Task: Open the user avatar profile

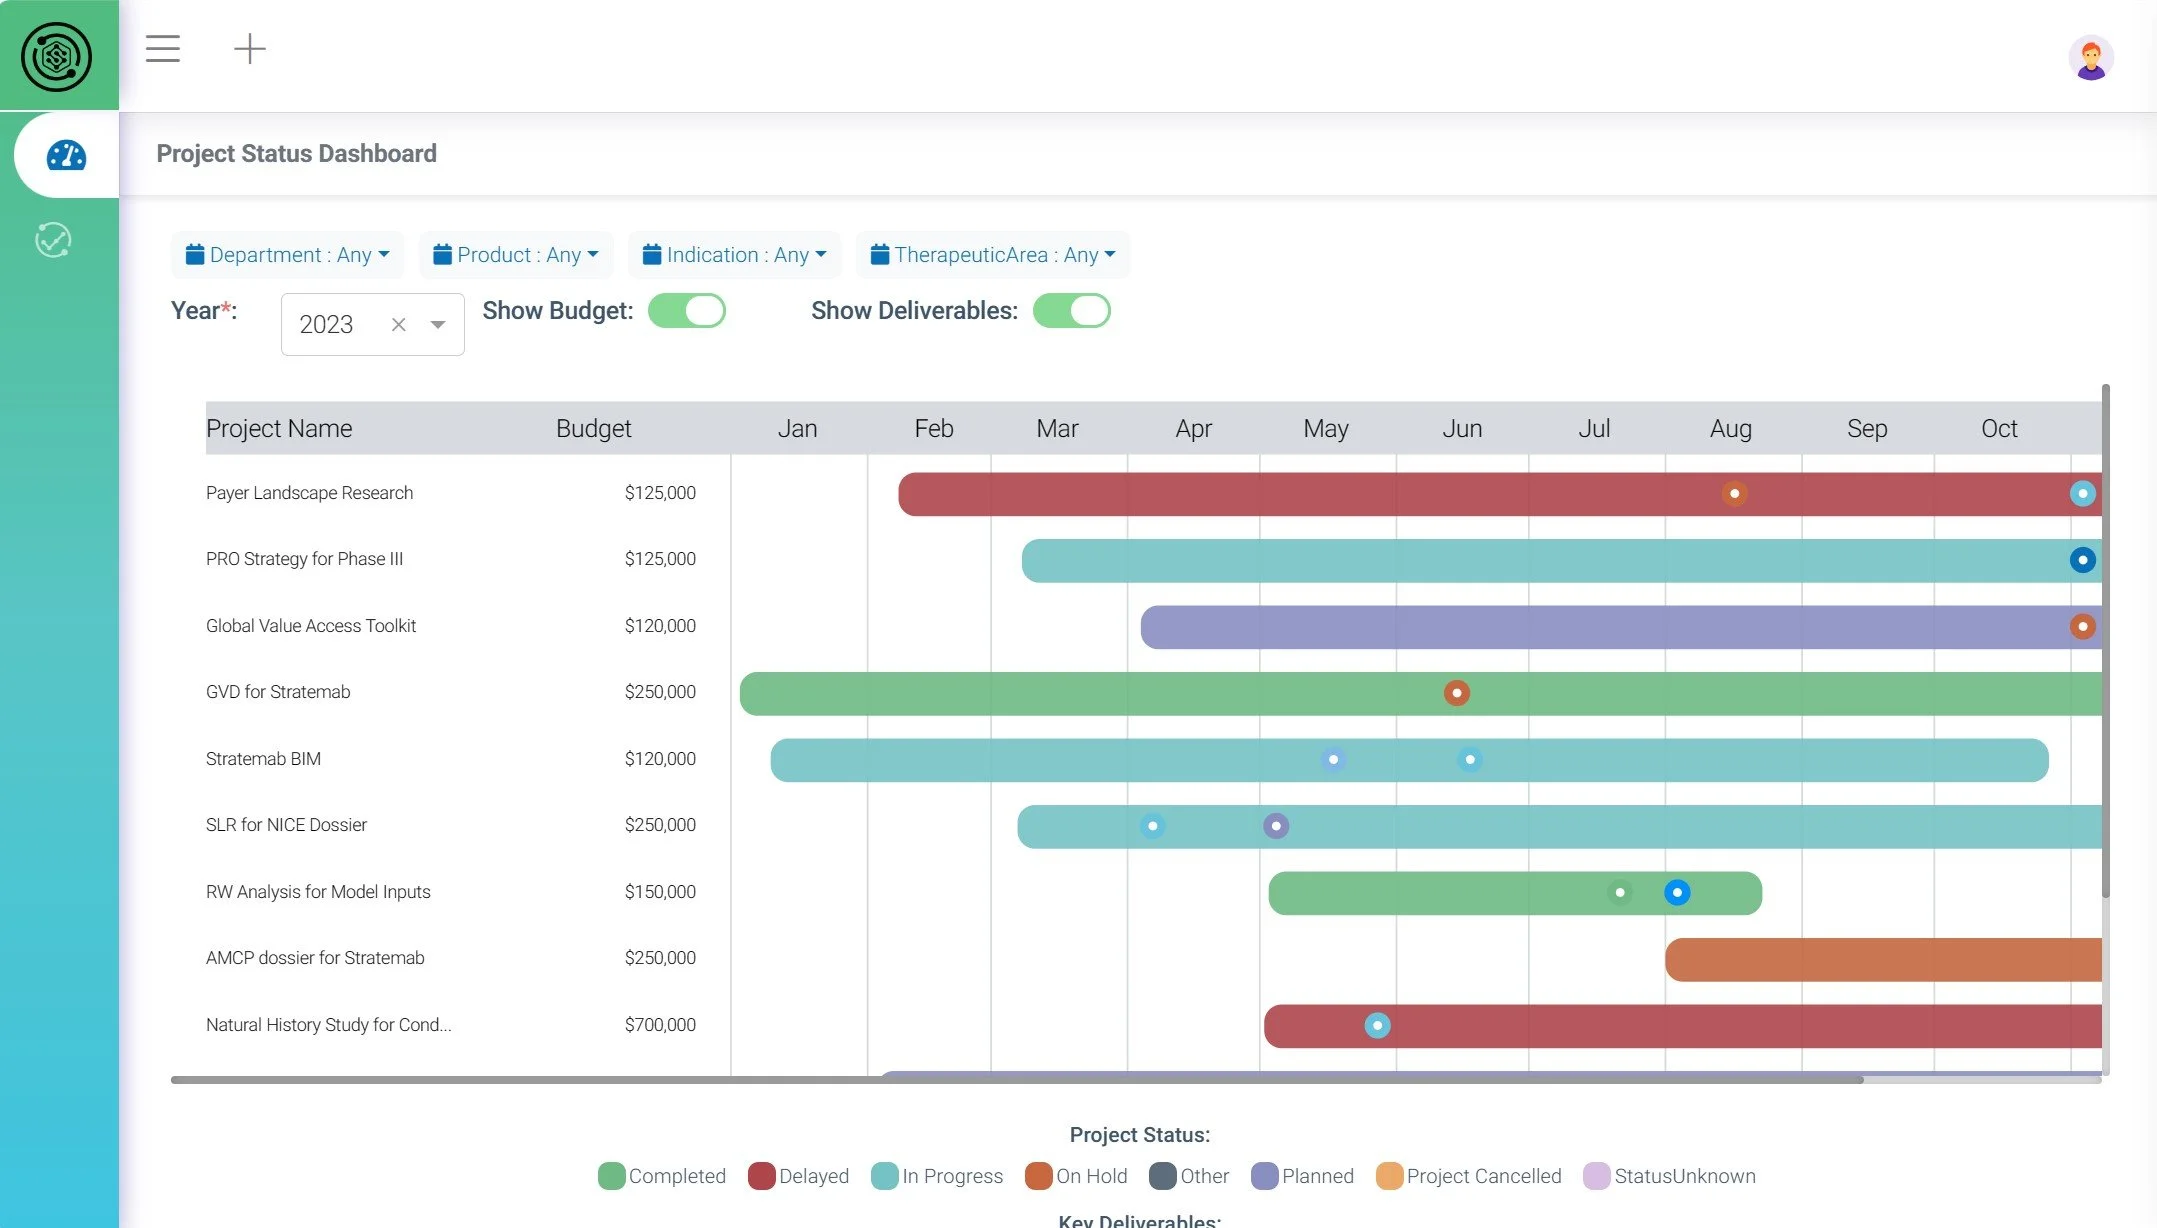Action: [x=2090, y=58]
